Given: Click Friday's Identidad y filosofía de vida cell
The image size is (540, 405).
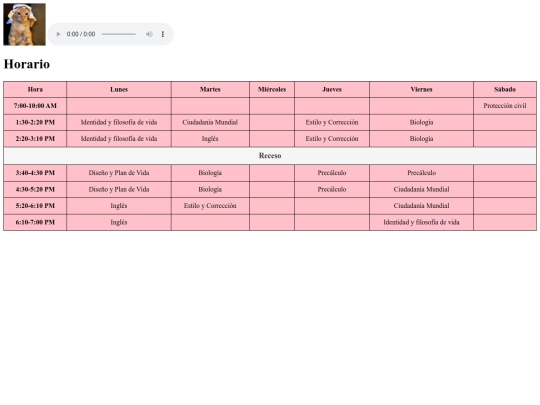Looking at the screenshot, I should coord(422,222).
